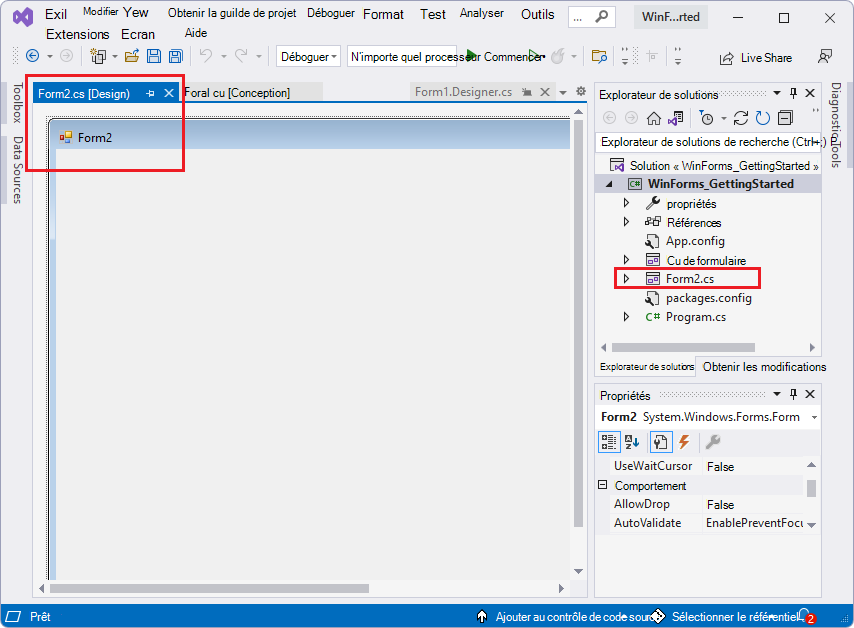Viewport: 854px width, 628px height.
Task: Save current file with the disk icon
Action: pyautogui.click(x=154, y=56)
